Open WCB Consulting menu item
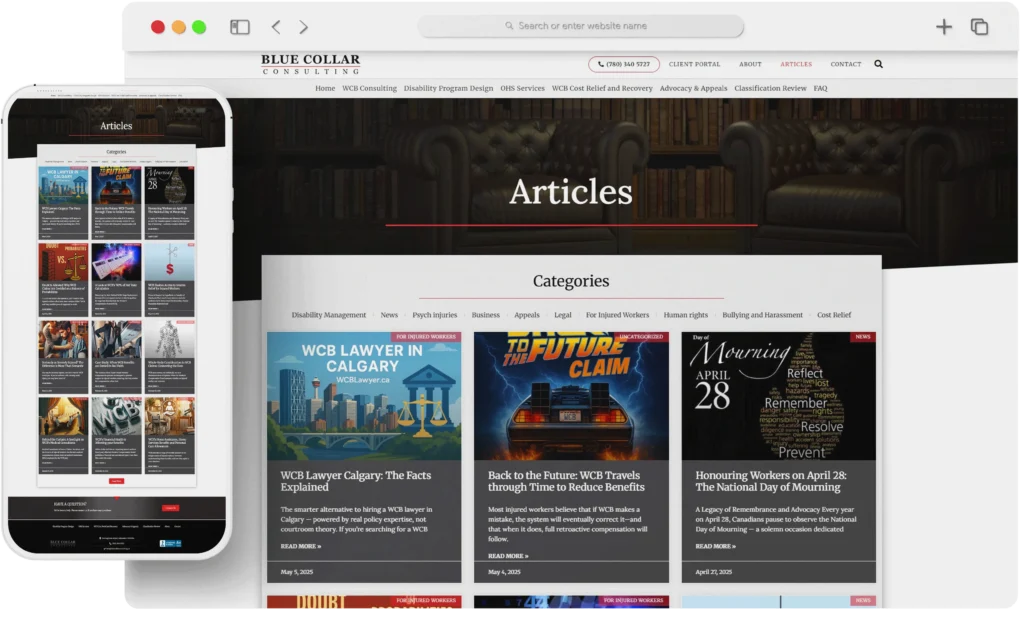This screenshot has height=617, width=1024. [369, 88]
